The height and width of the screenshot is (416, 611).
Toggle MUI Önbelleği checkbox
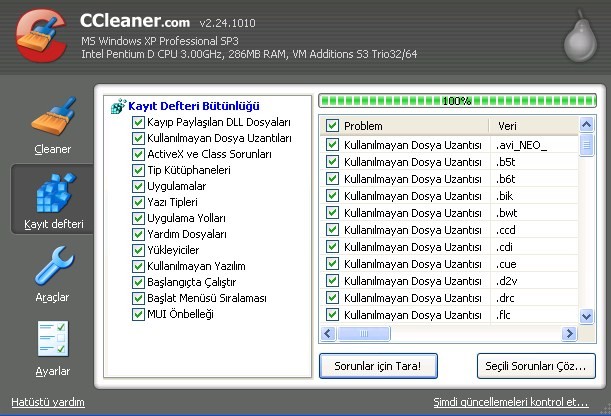coord(138,314)
